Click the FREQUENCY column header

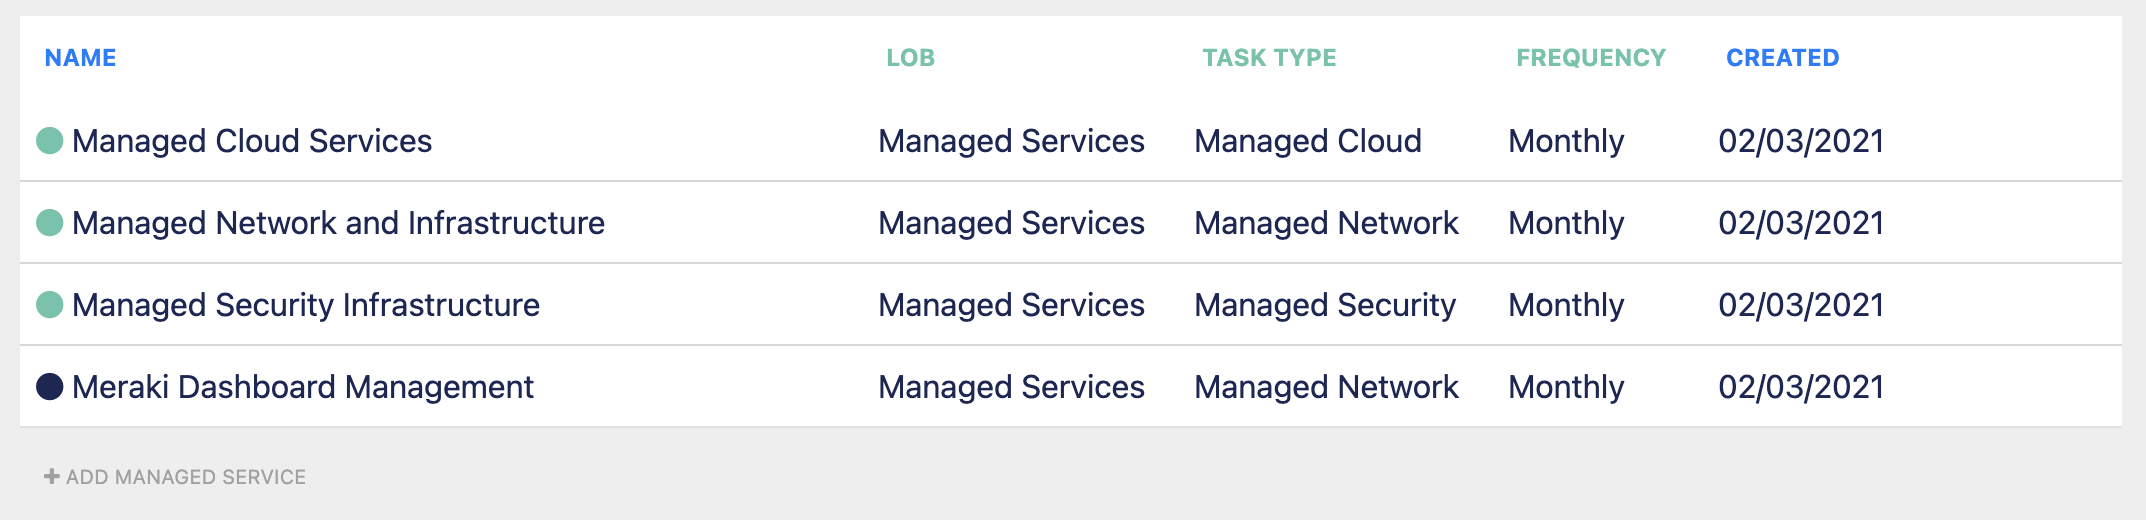click(1591, 58)
